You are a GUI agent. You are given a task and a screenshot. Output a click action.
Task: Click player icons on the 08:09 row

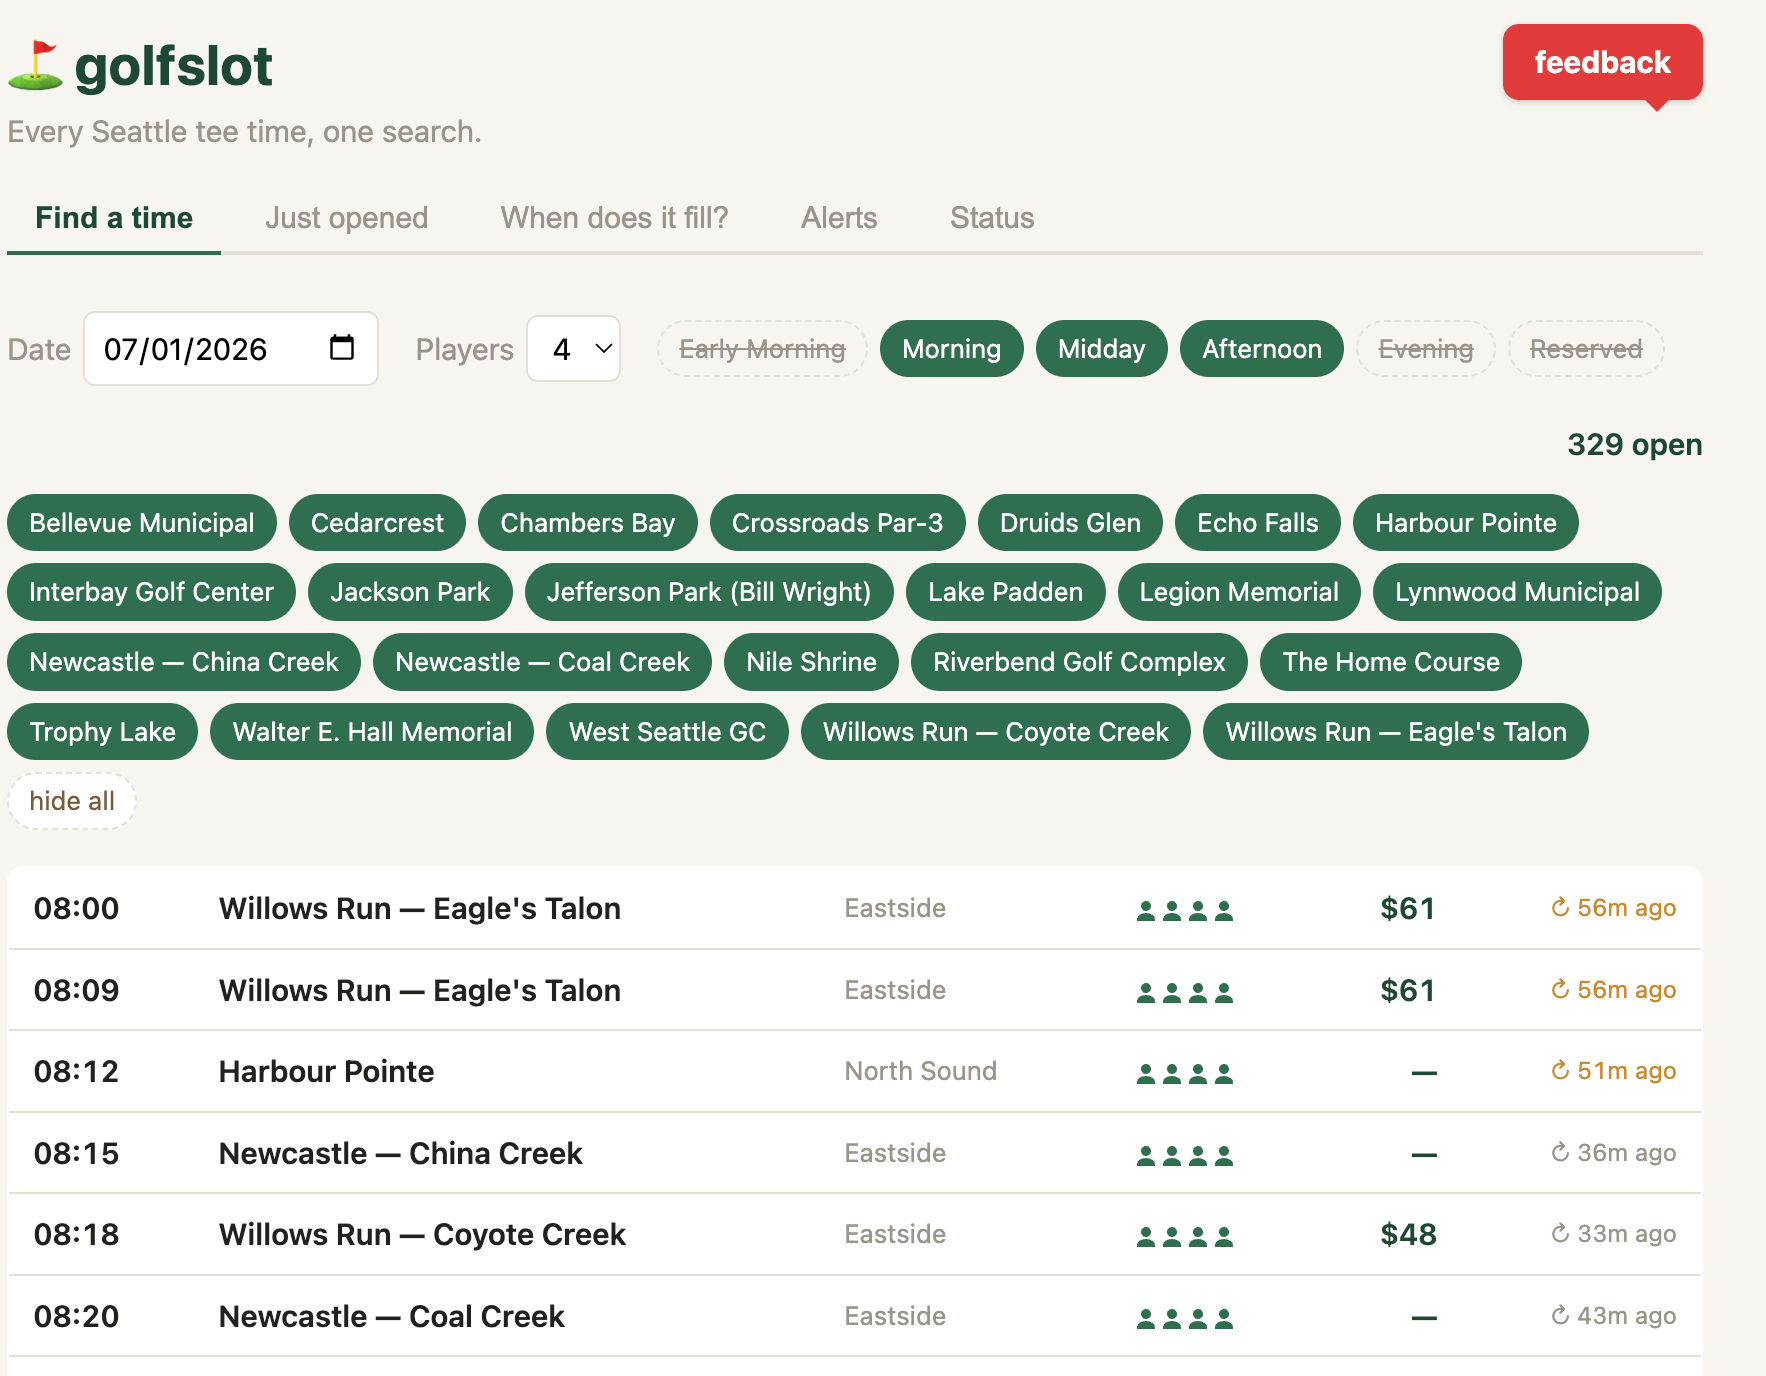(1185, 992)
